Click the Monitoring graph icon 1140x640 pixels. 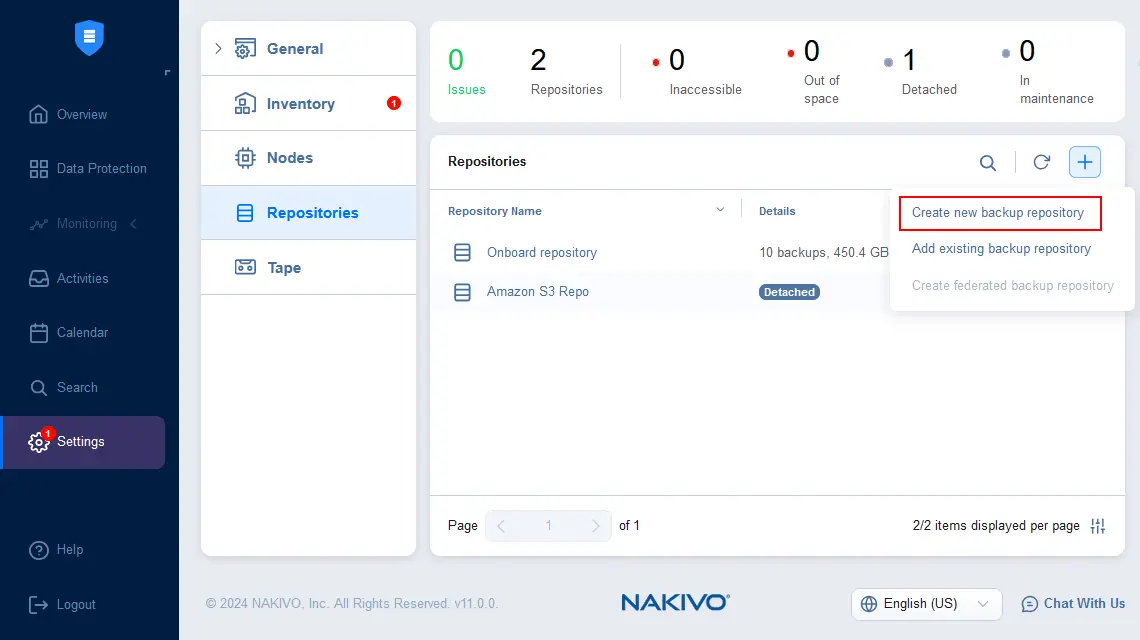coord(39,224)
